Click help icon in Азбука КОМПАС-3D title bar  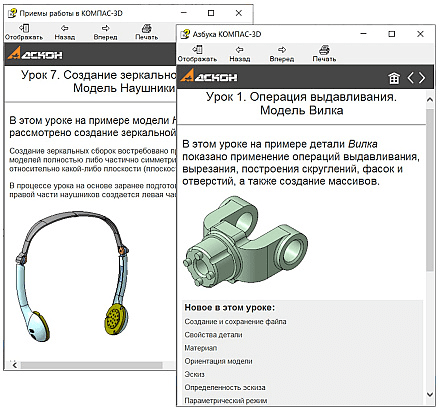tap(185, 34)
